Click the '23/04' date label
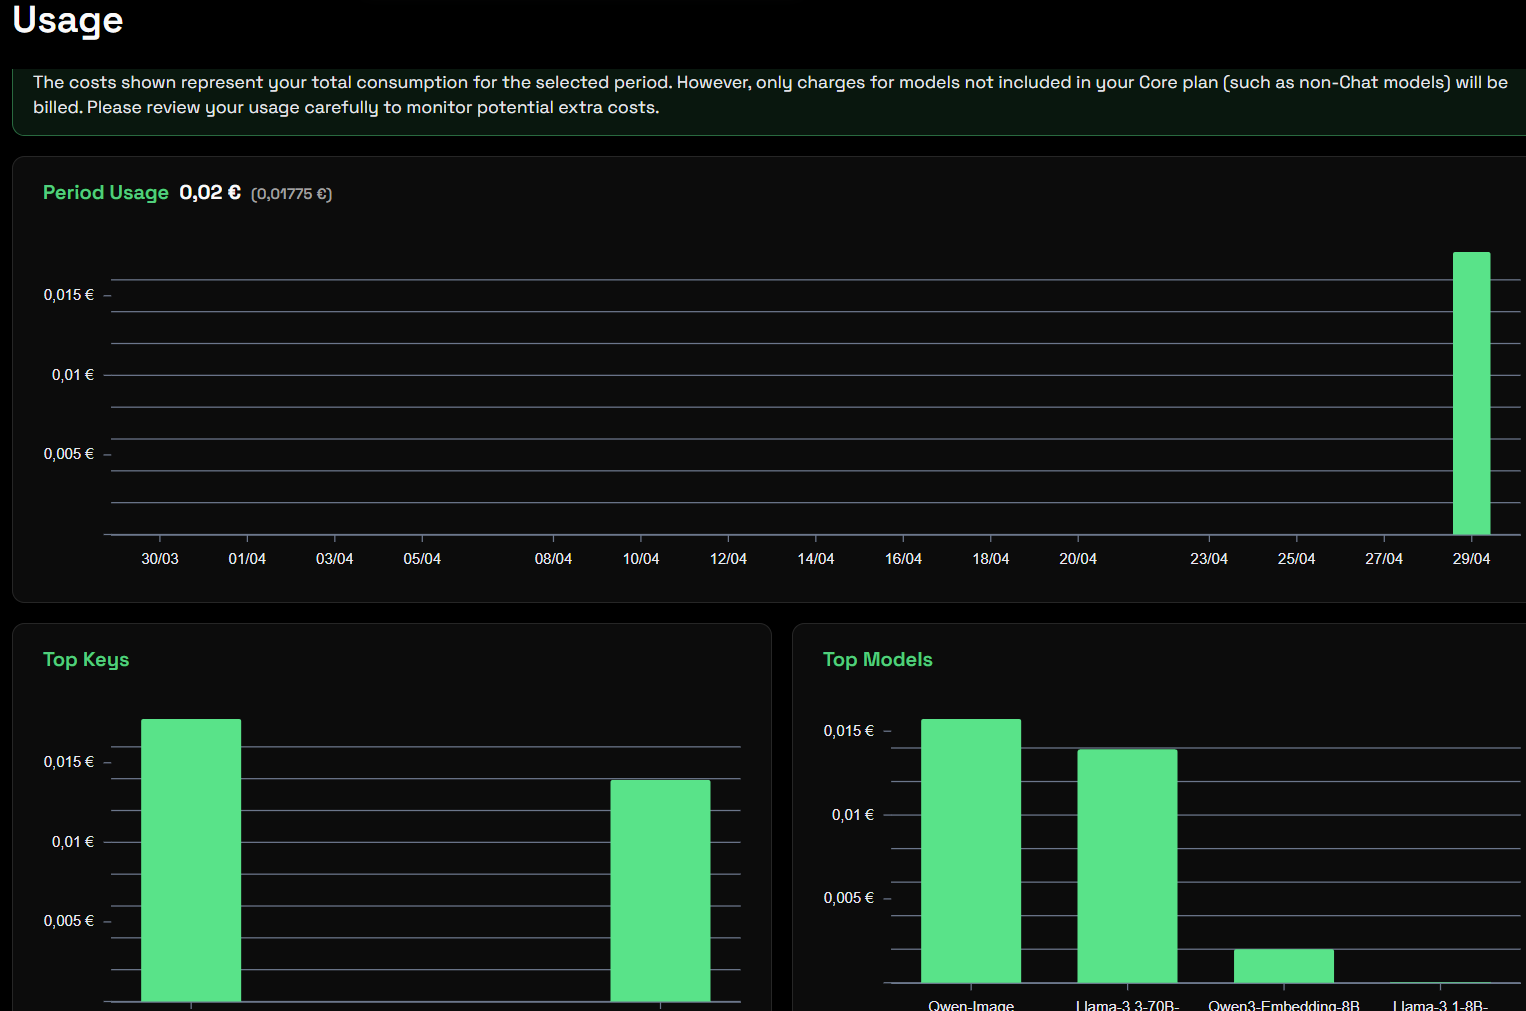This screenshot has height=1011, width=1526. (1209, 559)
